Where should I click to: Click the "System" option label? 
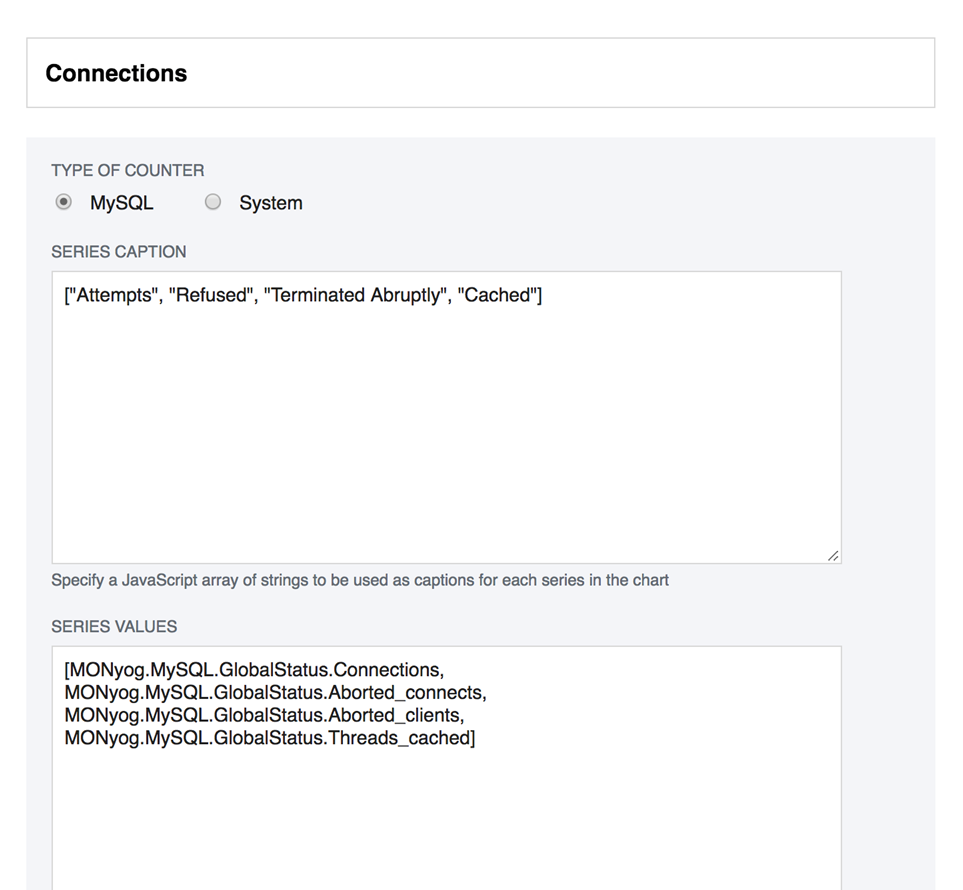point(270,203)
